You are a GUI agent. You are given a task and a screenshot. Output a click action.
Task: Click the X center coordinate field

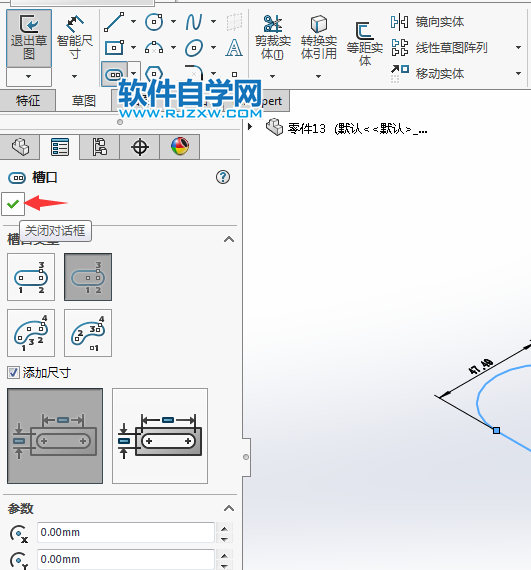click(x=126, y=533)
